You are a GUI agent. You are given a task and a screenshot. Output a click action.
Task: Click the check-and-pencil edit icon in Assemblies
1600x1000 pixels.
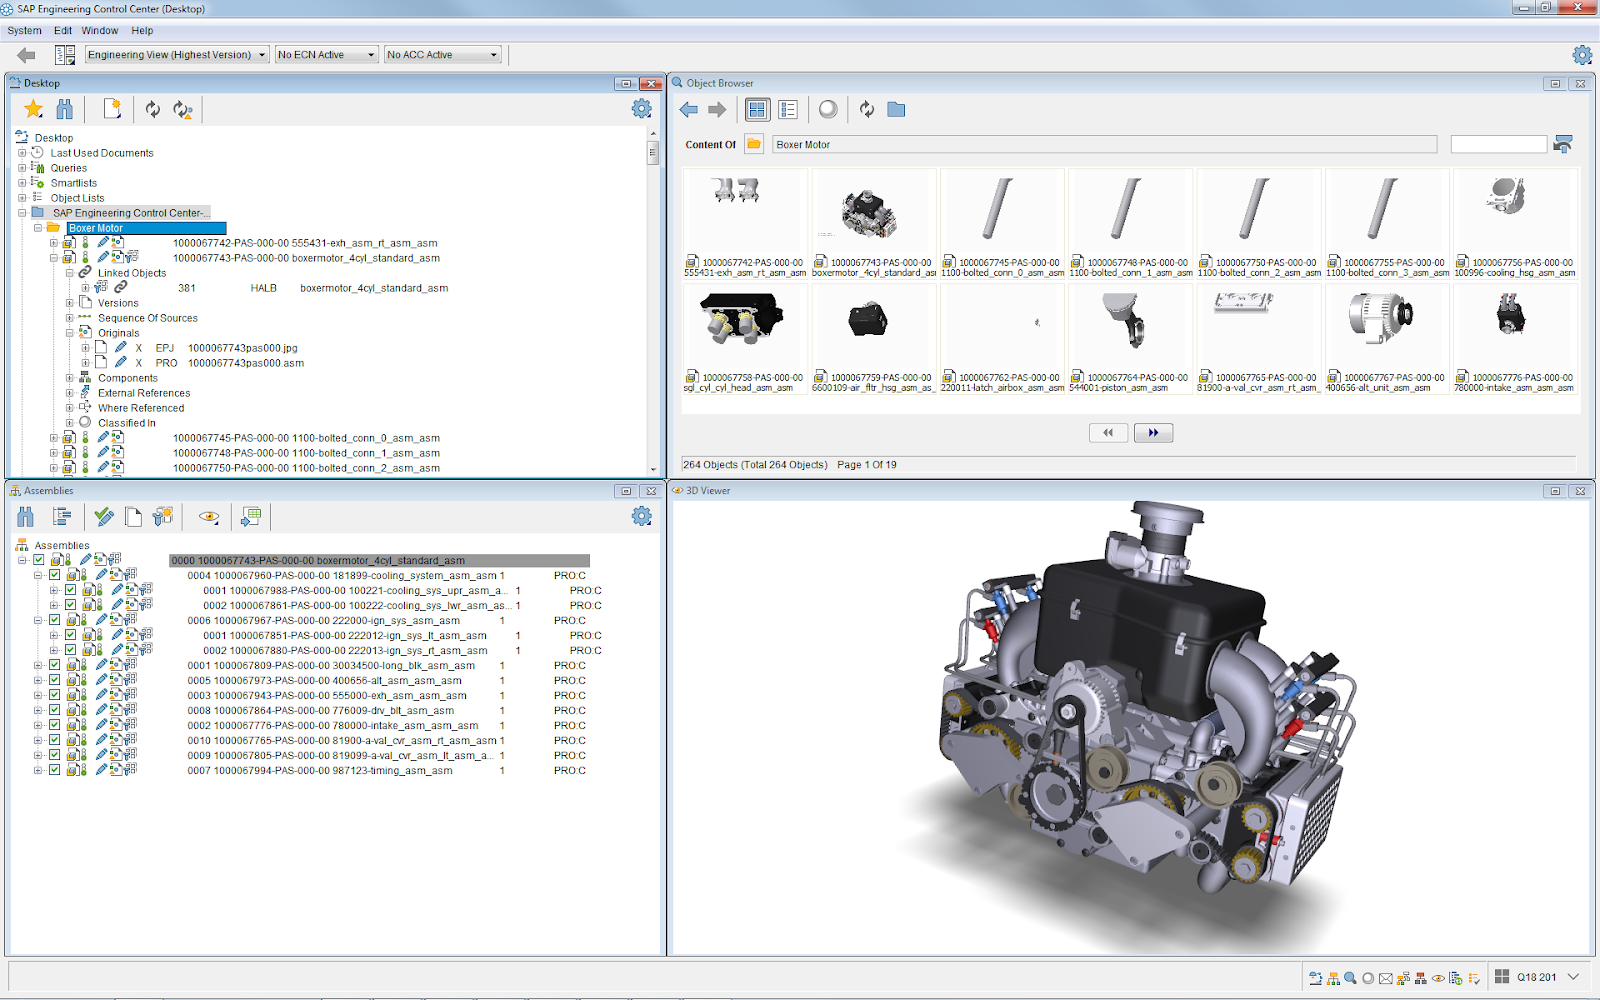click(x=104, y=516)
